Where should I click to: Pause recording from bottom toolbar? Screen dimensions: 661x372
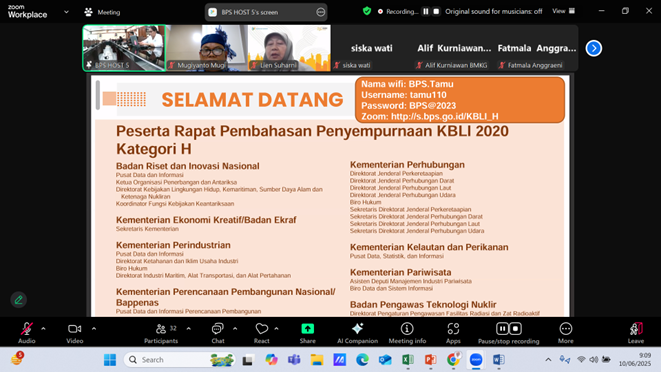pos(502,329)
